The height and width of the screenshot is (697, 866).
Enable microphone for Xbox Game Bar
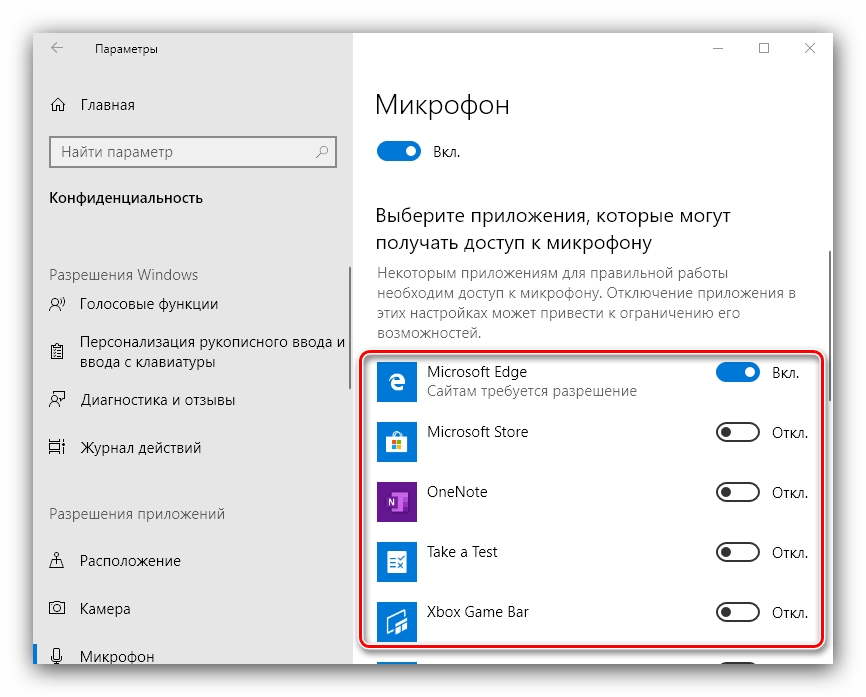coord(738,612)
